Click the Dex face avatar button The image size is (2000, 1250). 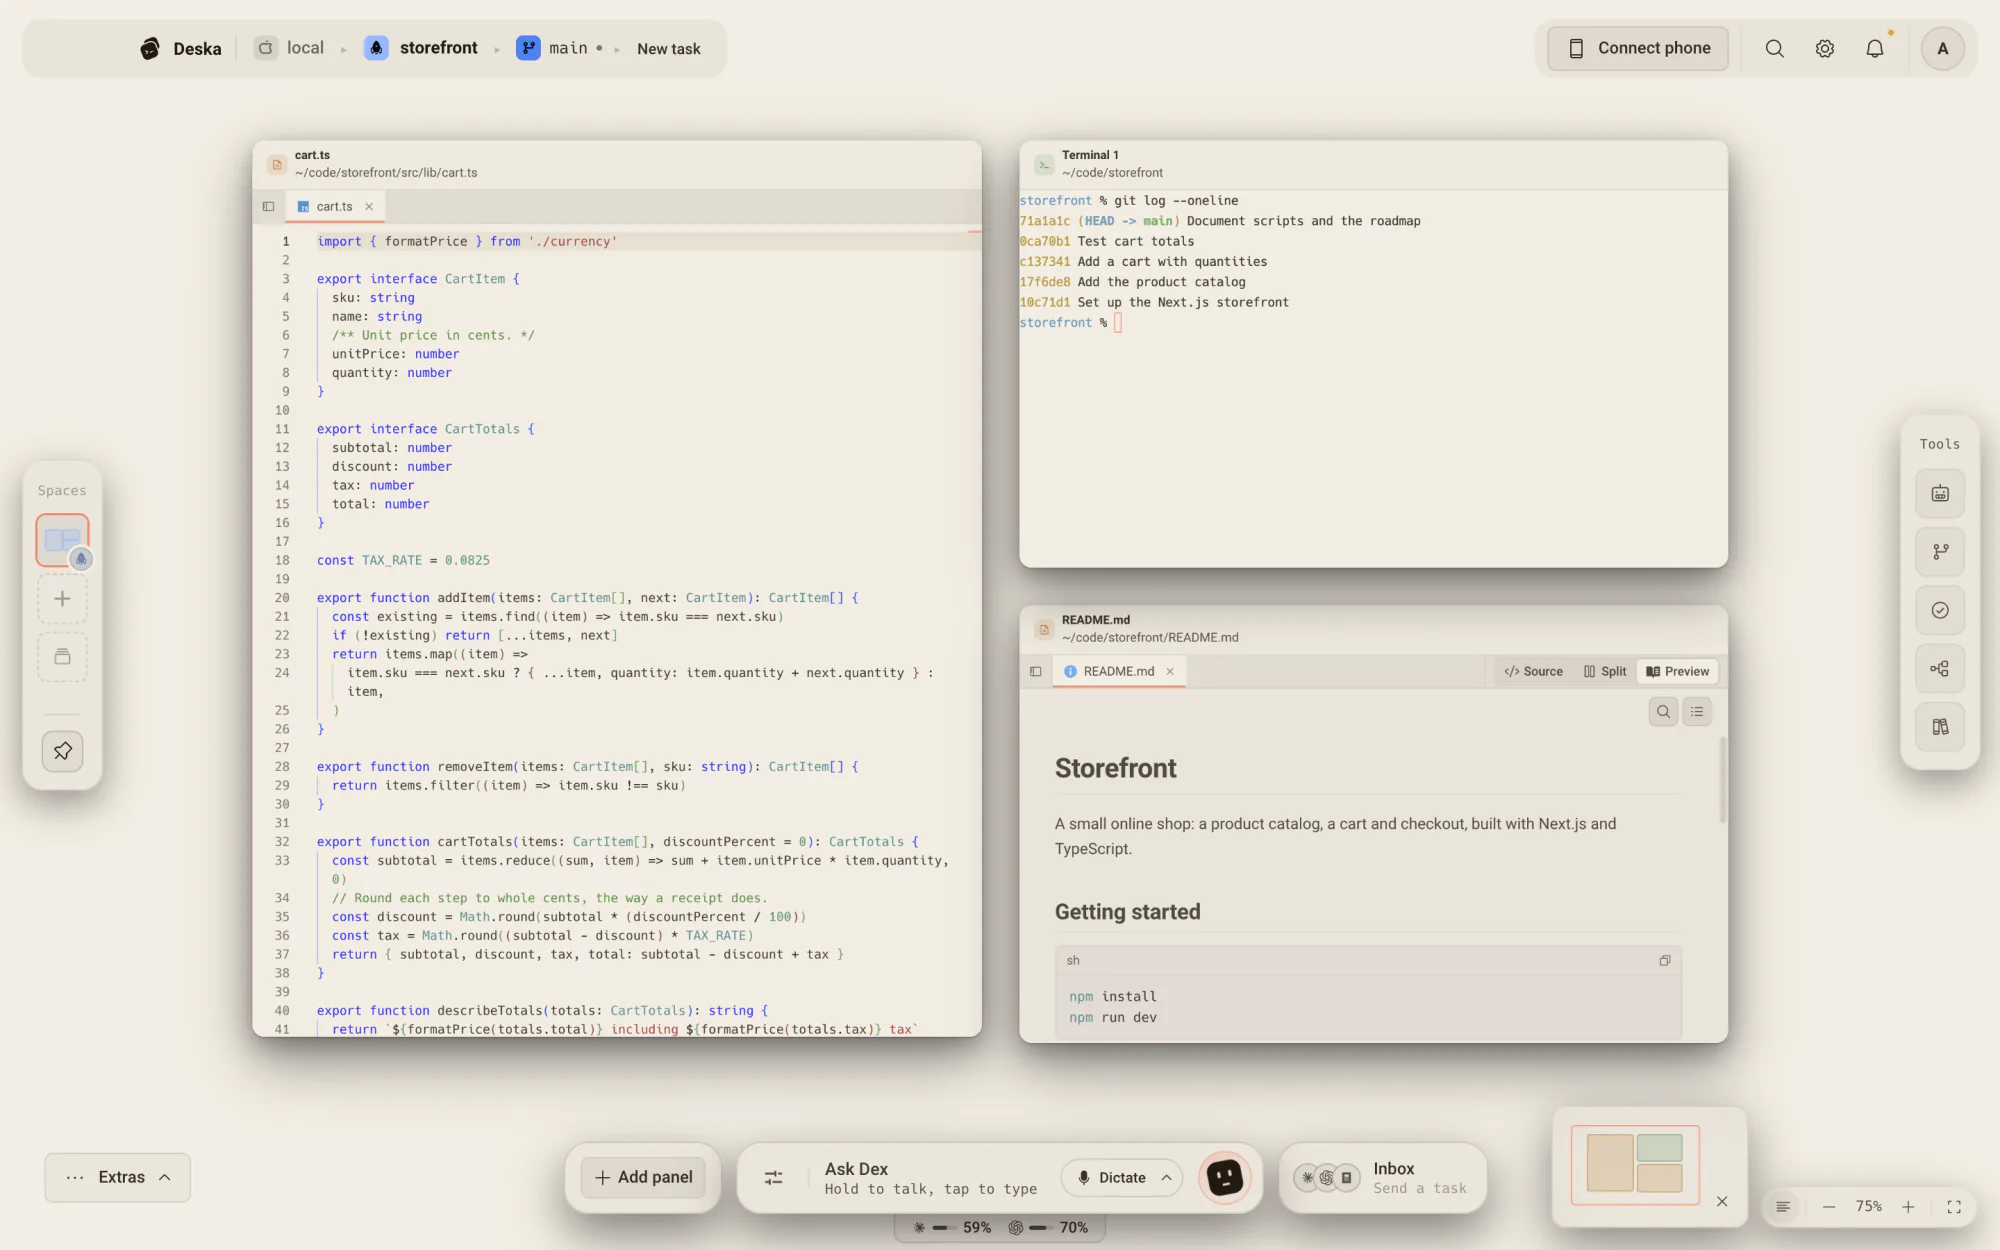1224,1178
